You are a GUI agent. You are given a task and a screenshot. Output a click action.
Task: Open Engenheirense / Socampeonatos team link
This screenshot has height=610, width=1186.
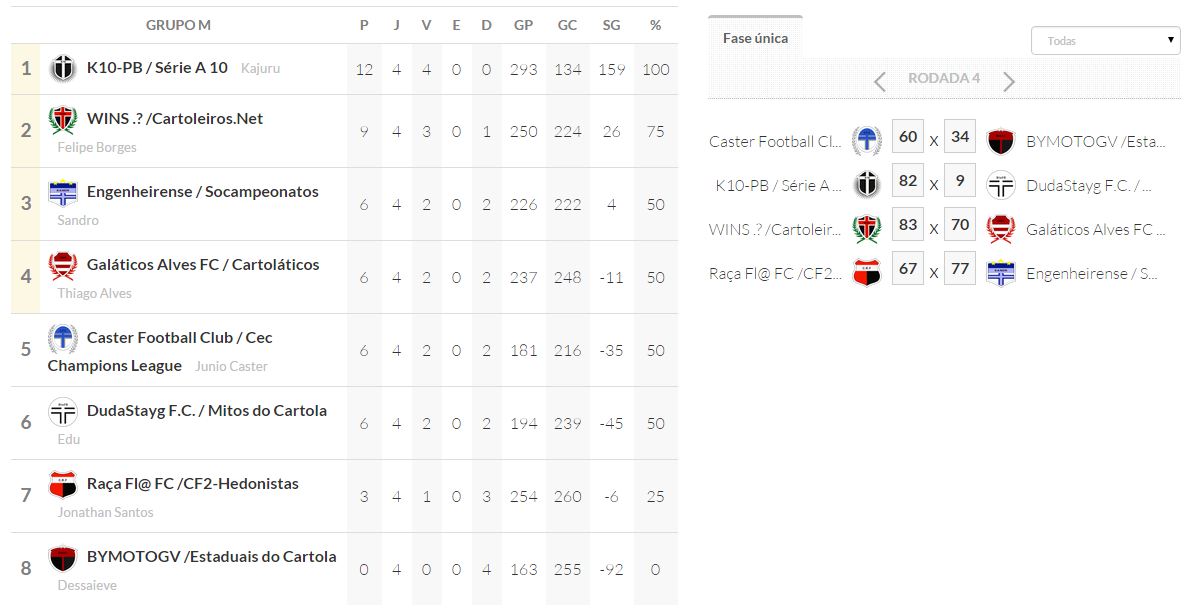(x=203, y=191)
